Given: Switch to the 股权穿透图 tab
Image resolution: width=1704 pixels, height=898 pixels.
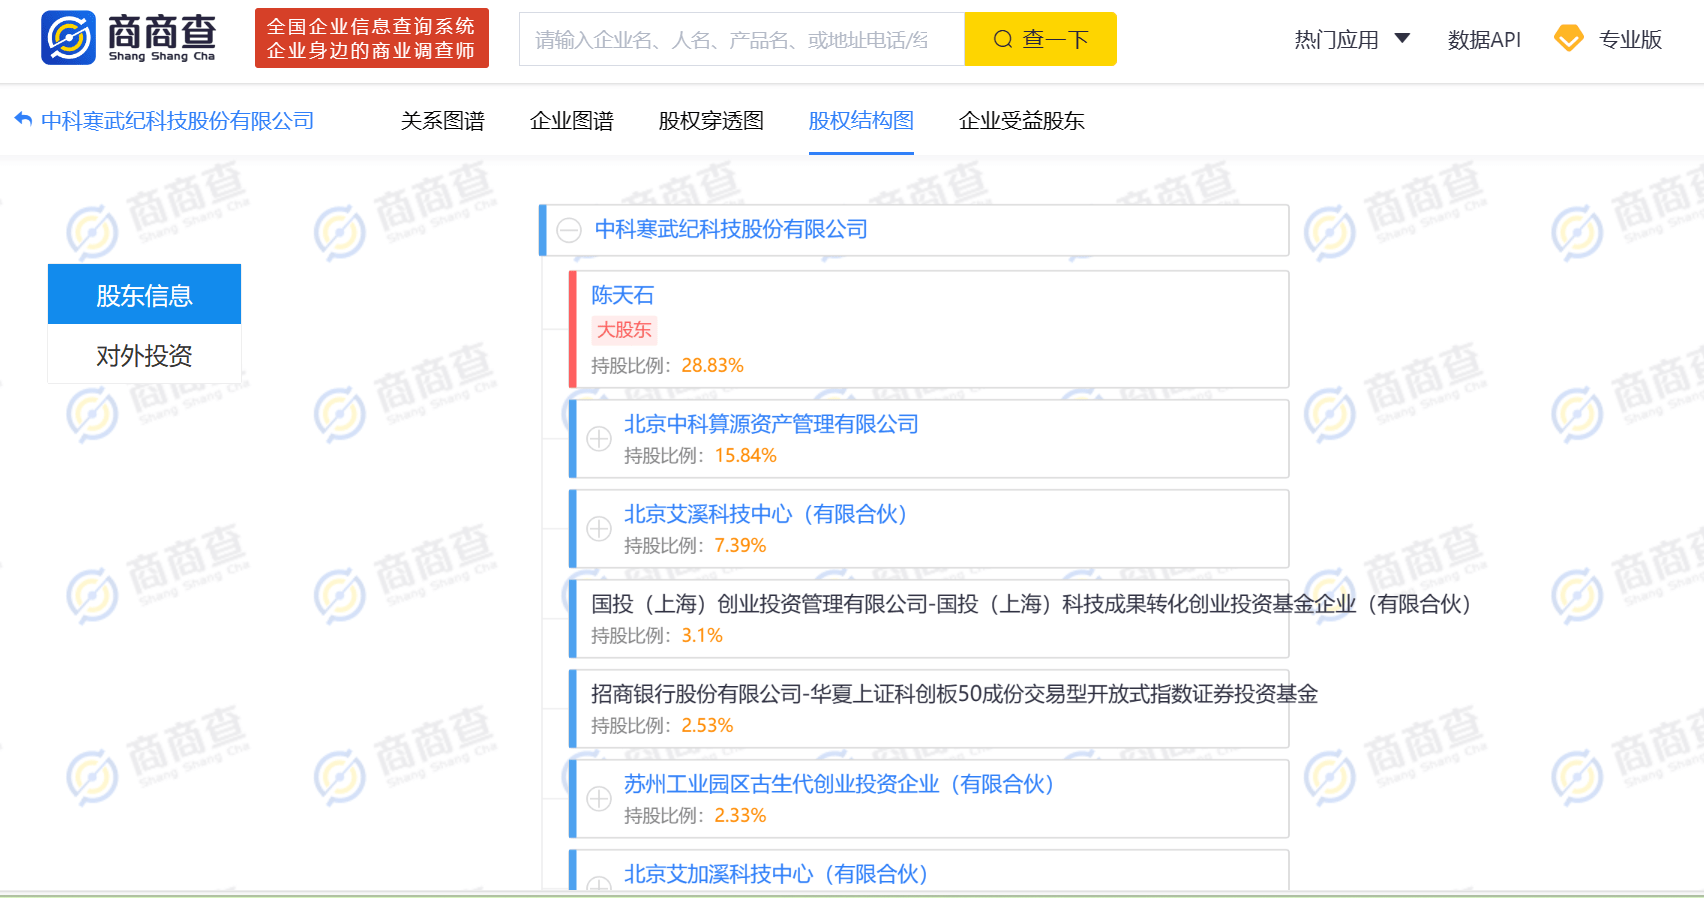Looking at the screenshot, I should click(x=711, y=121).
